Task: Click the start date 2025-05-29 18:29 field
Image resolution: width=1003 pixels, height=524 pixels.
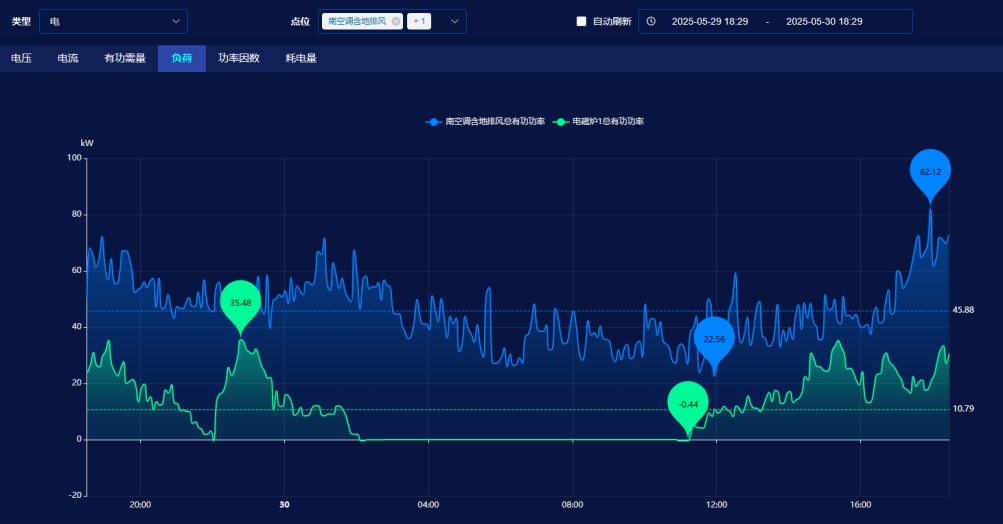Action: [x=710, y=21]
